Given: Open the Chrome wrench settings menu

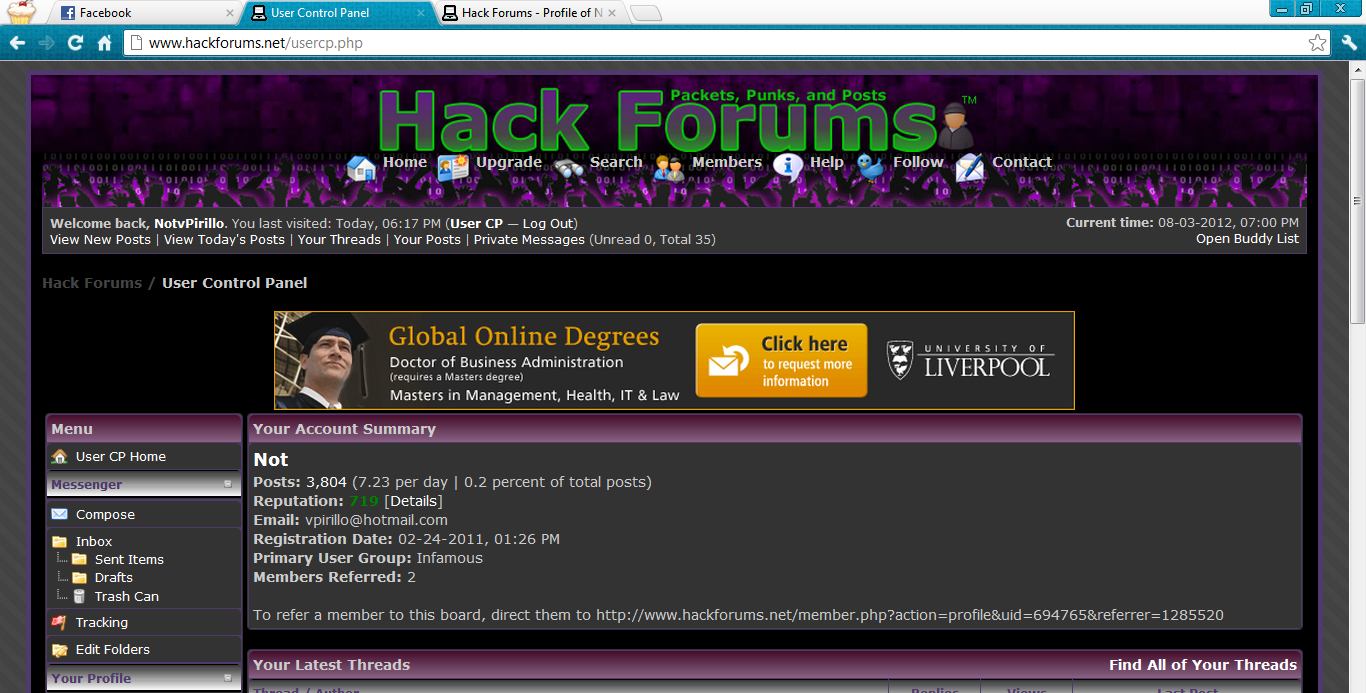Looking at the screenshot, I should [x=1349, y=43].
